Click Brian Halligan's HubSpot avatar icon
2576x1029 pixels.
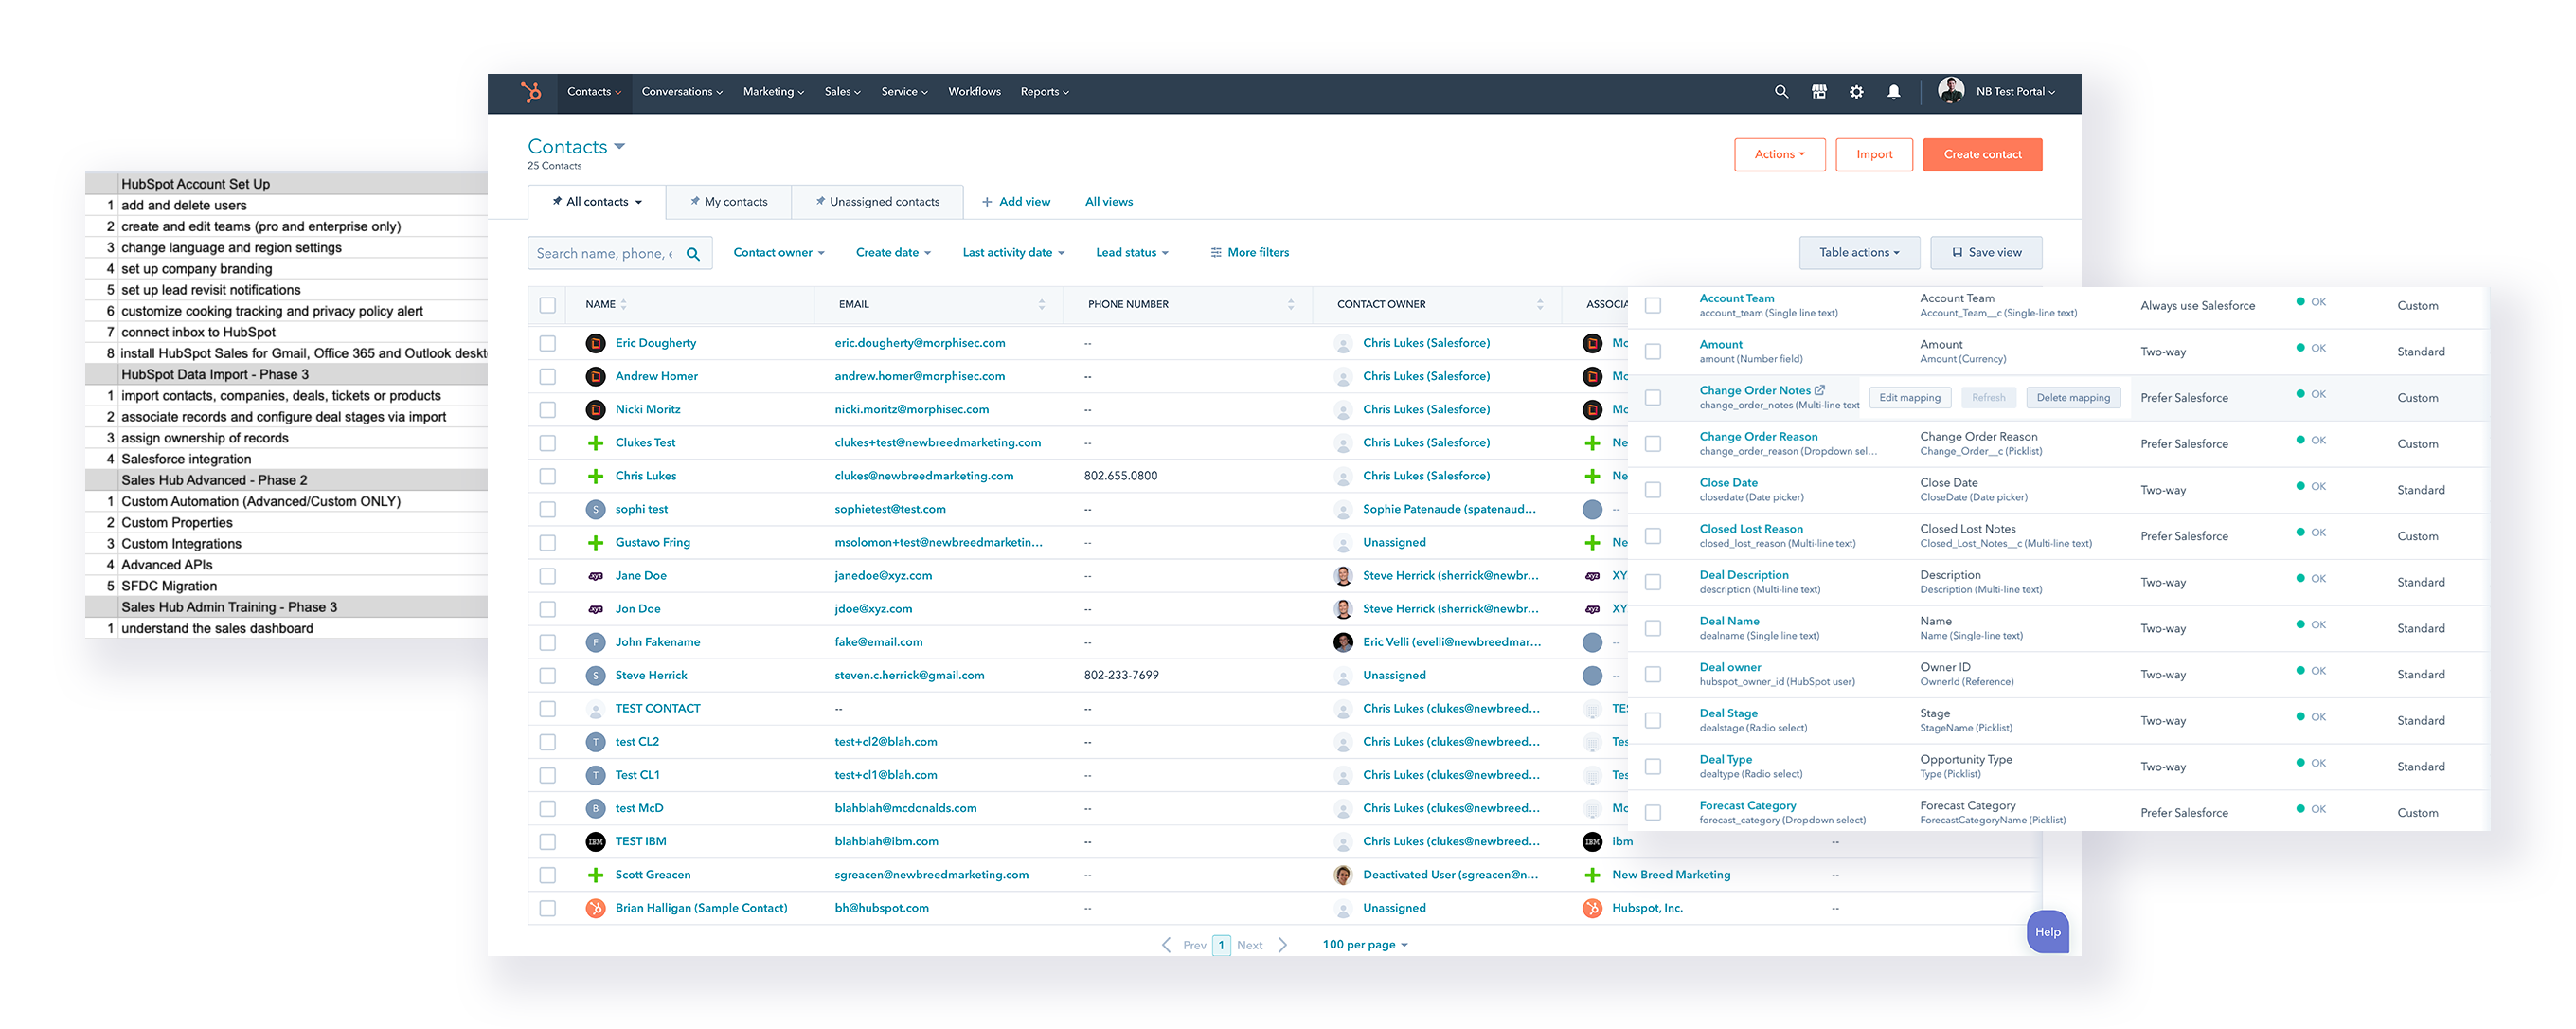595,909
